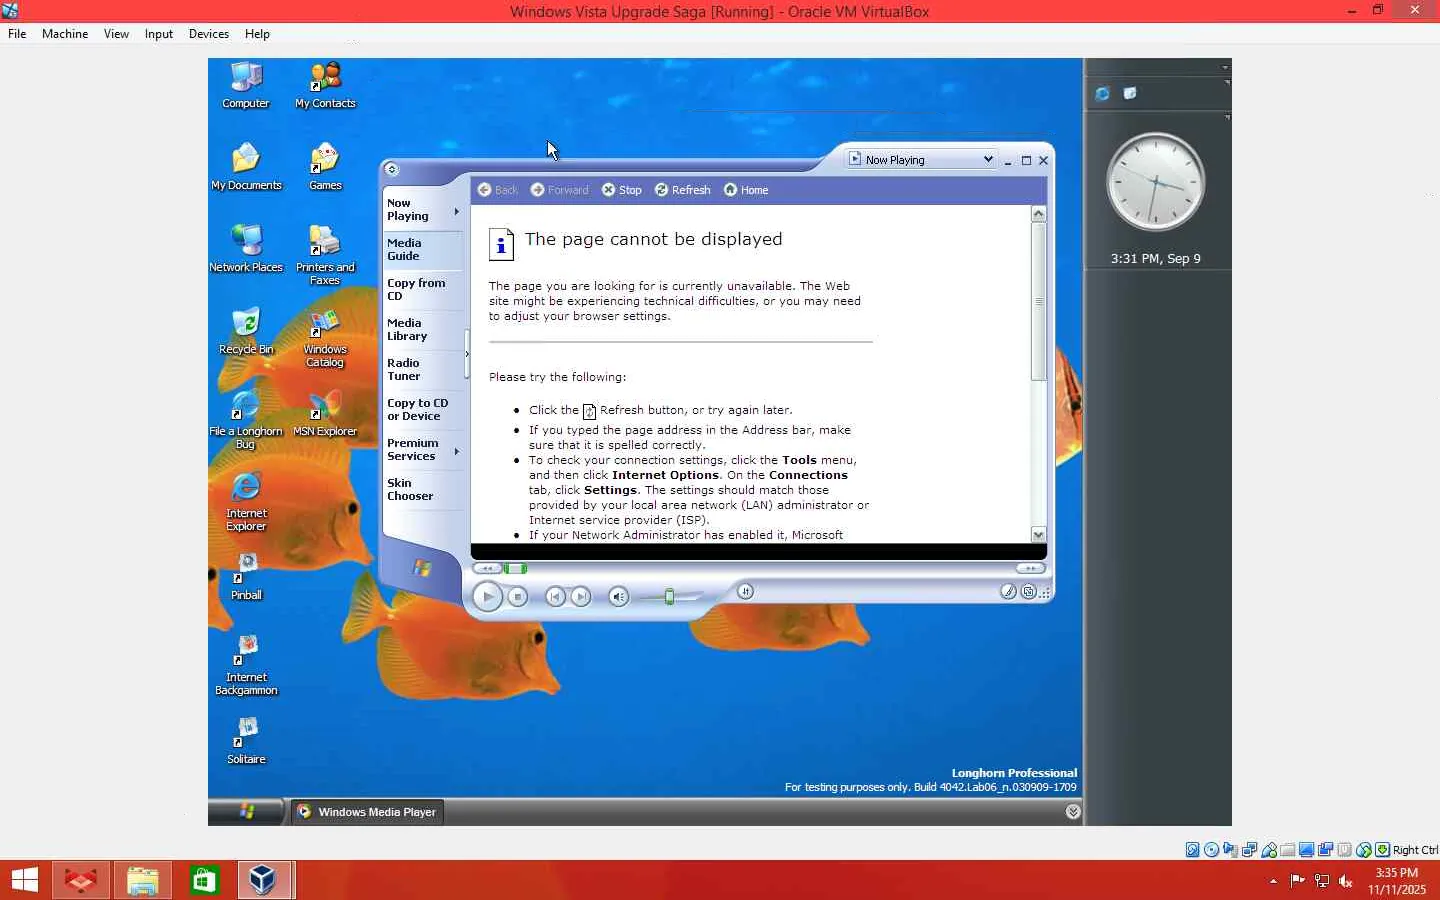Open the Computer desktop icon

pos(246,85)
